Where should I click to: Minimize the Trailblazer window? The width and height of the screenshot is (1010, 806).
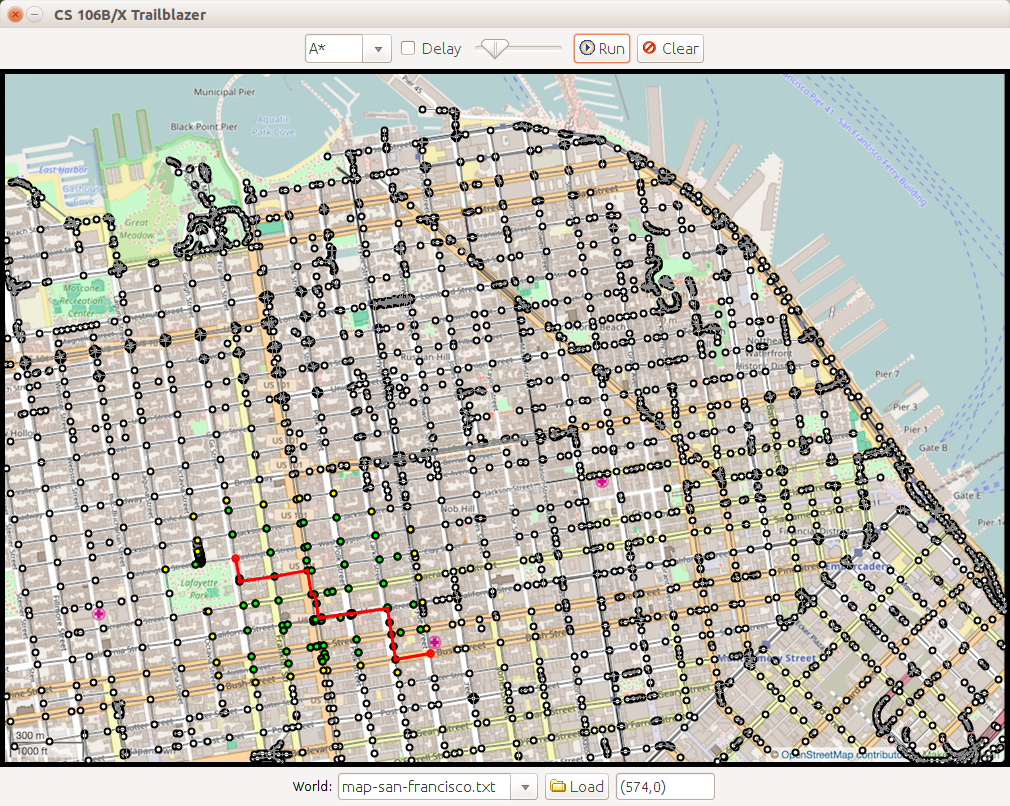[35, 15]
